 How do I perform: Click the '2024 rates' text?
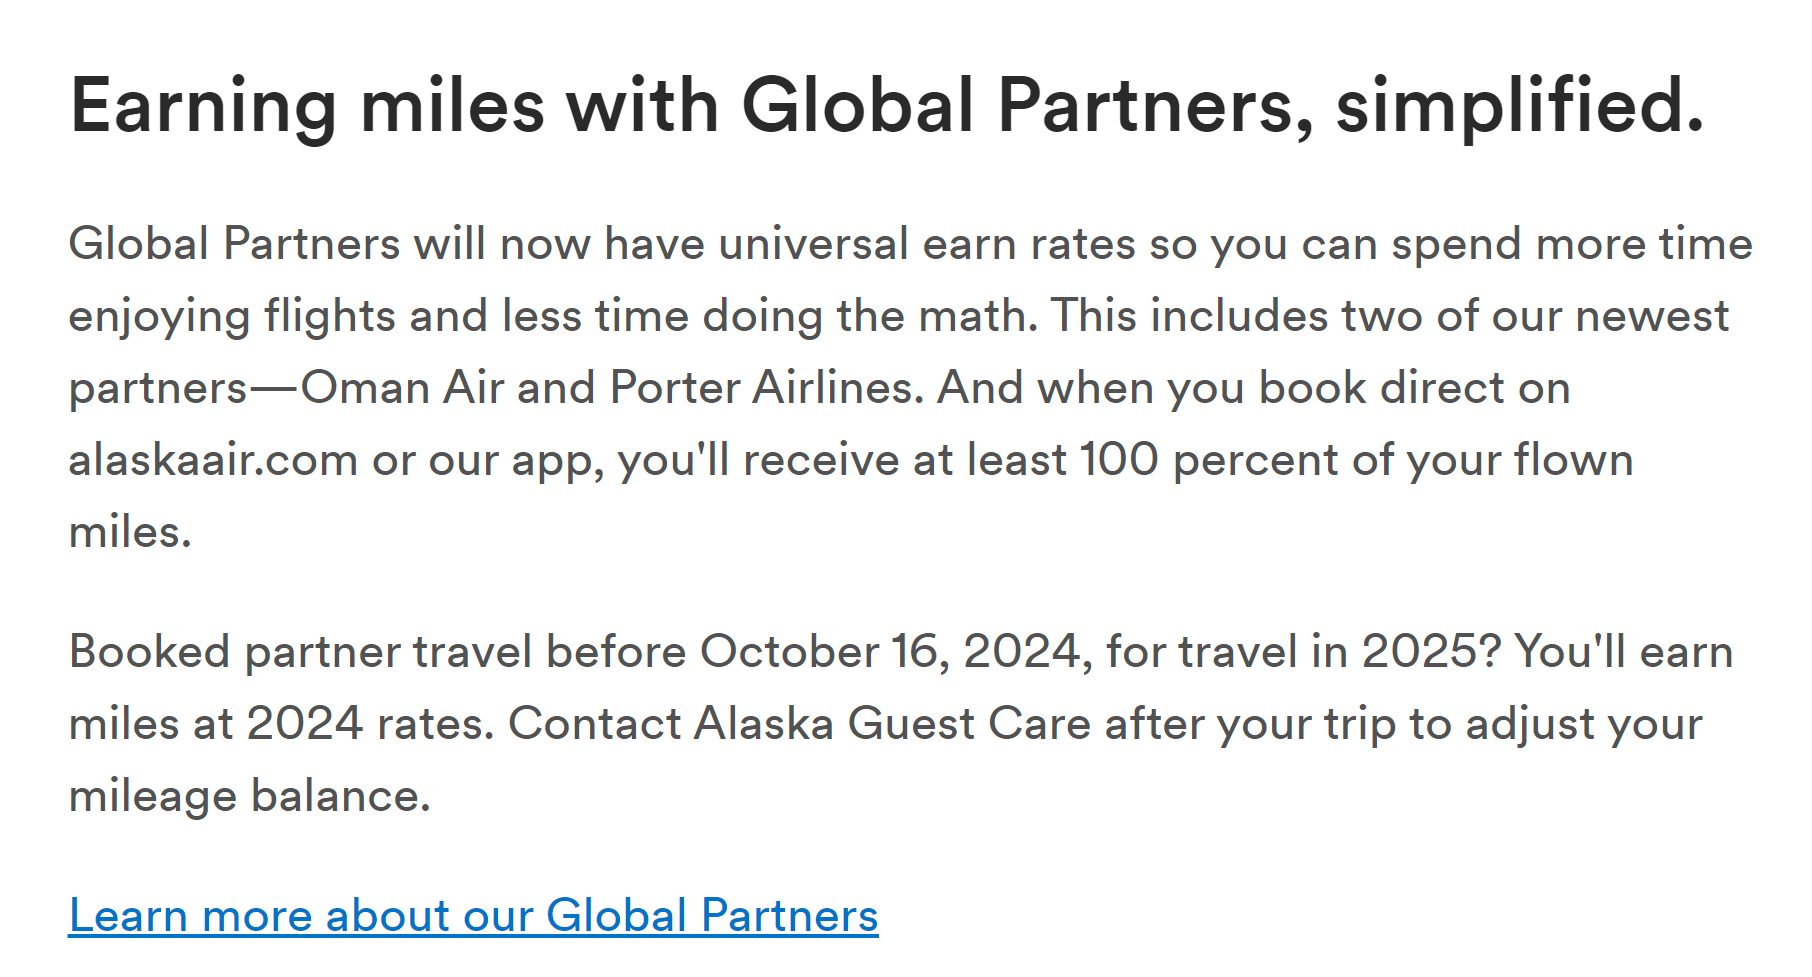pyautogui.click(x=371, y=724)
